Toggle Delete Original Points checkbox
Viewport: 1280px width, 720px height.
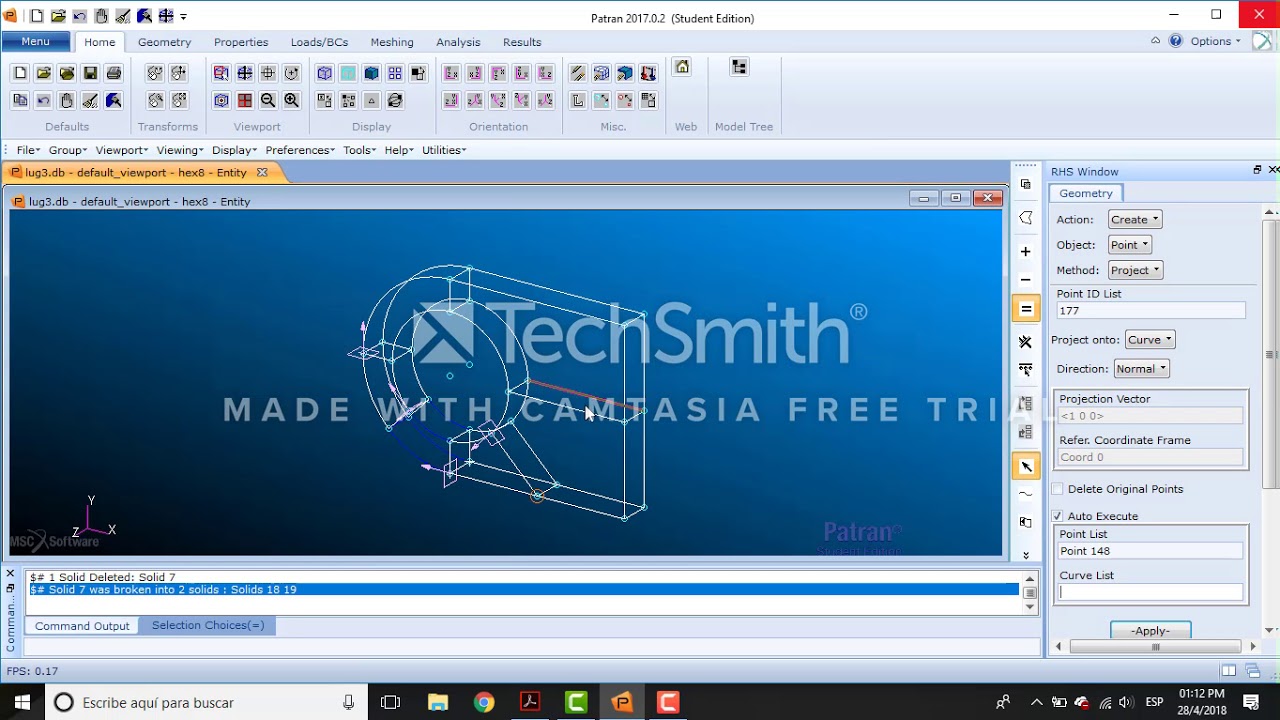(1058, 489)
